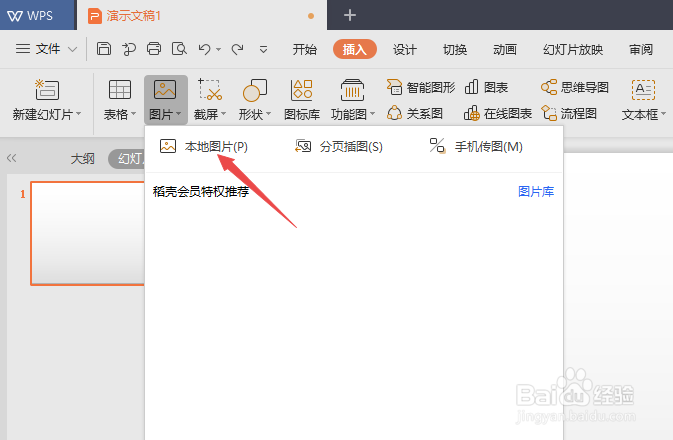The height and width of the screenshot is (440, 673).
Task: Open the 图片库 link
Action: [x=536, y=191]
